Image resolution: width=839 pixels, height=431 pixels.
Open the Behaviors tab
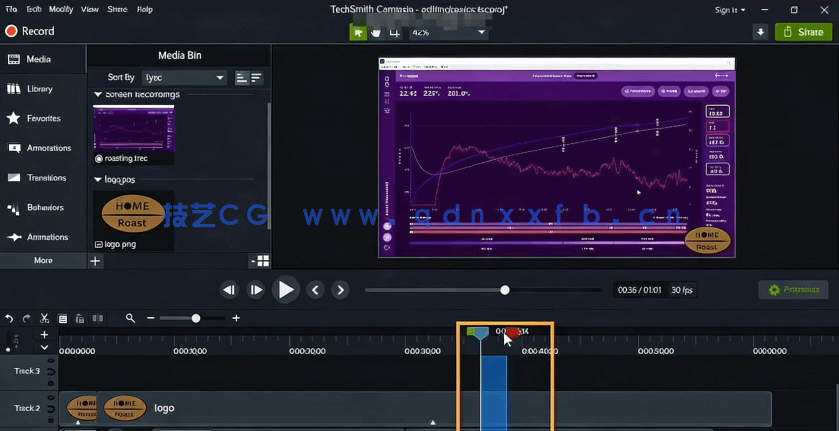[x=43, y=207]
